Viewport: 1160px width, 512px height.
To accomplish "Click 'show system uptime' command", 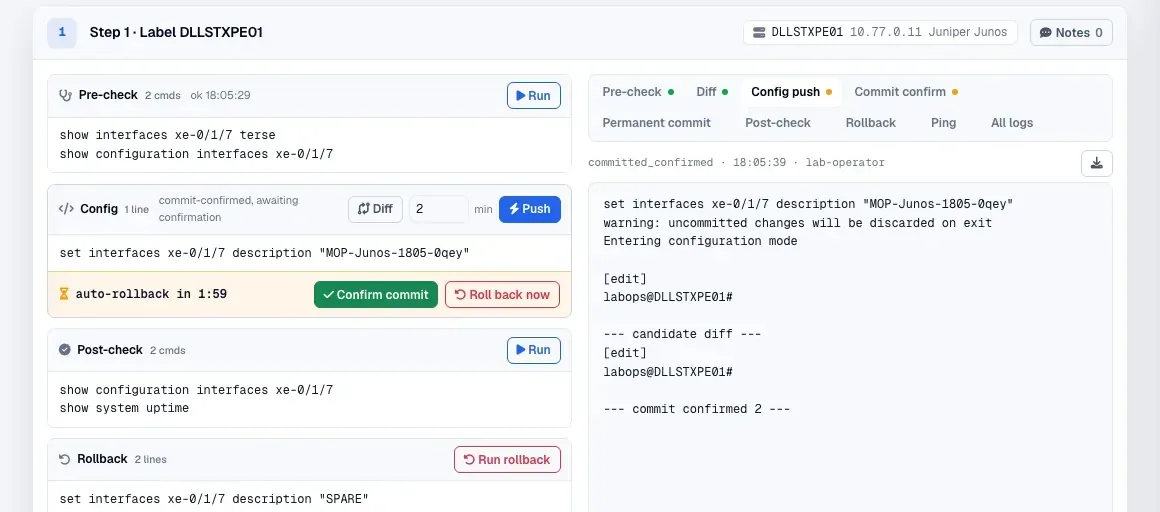I will (124, 408).
